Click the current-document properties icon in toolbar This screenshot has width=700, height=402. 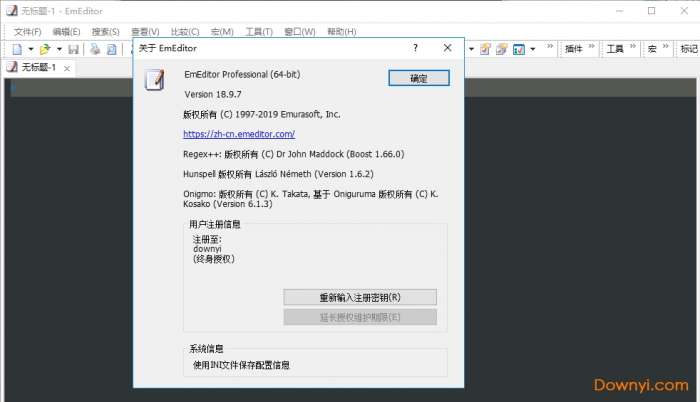[x=485, y=49]
